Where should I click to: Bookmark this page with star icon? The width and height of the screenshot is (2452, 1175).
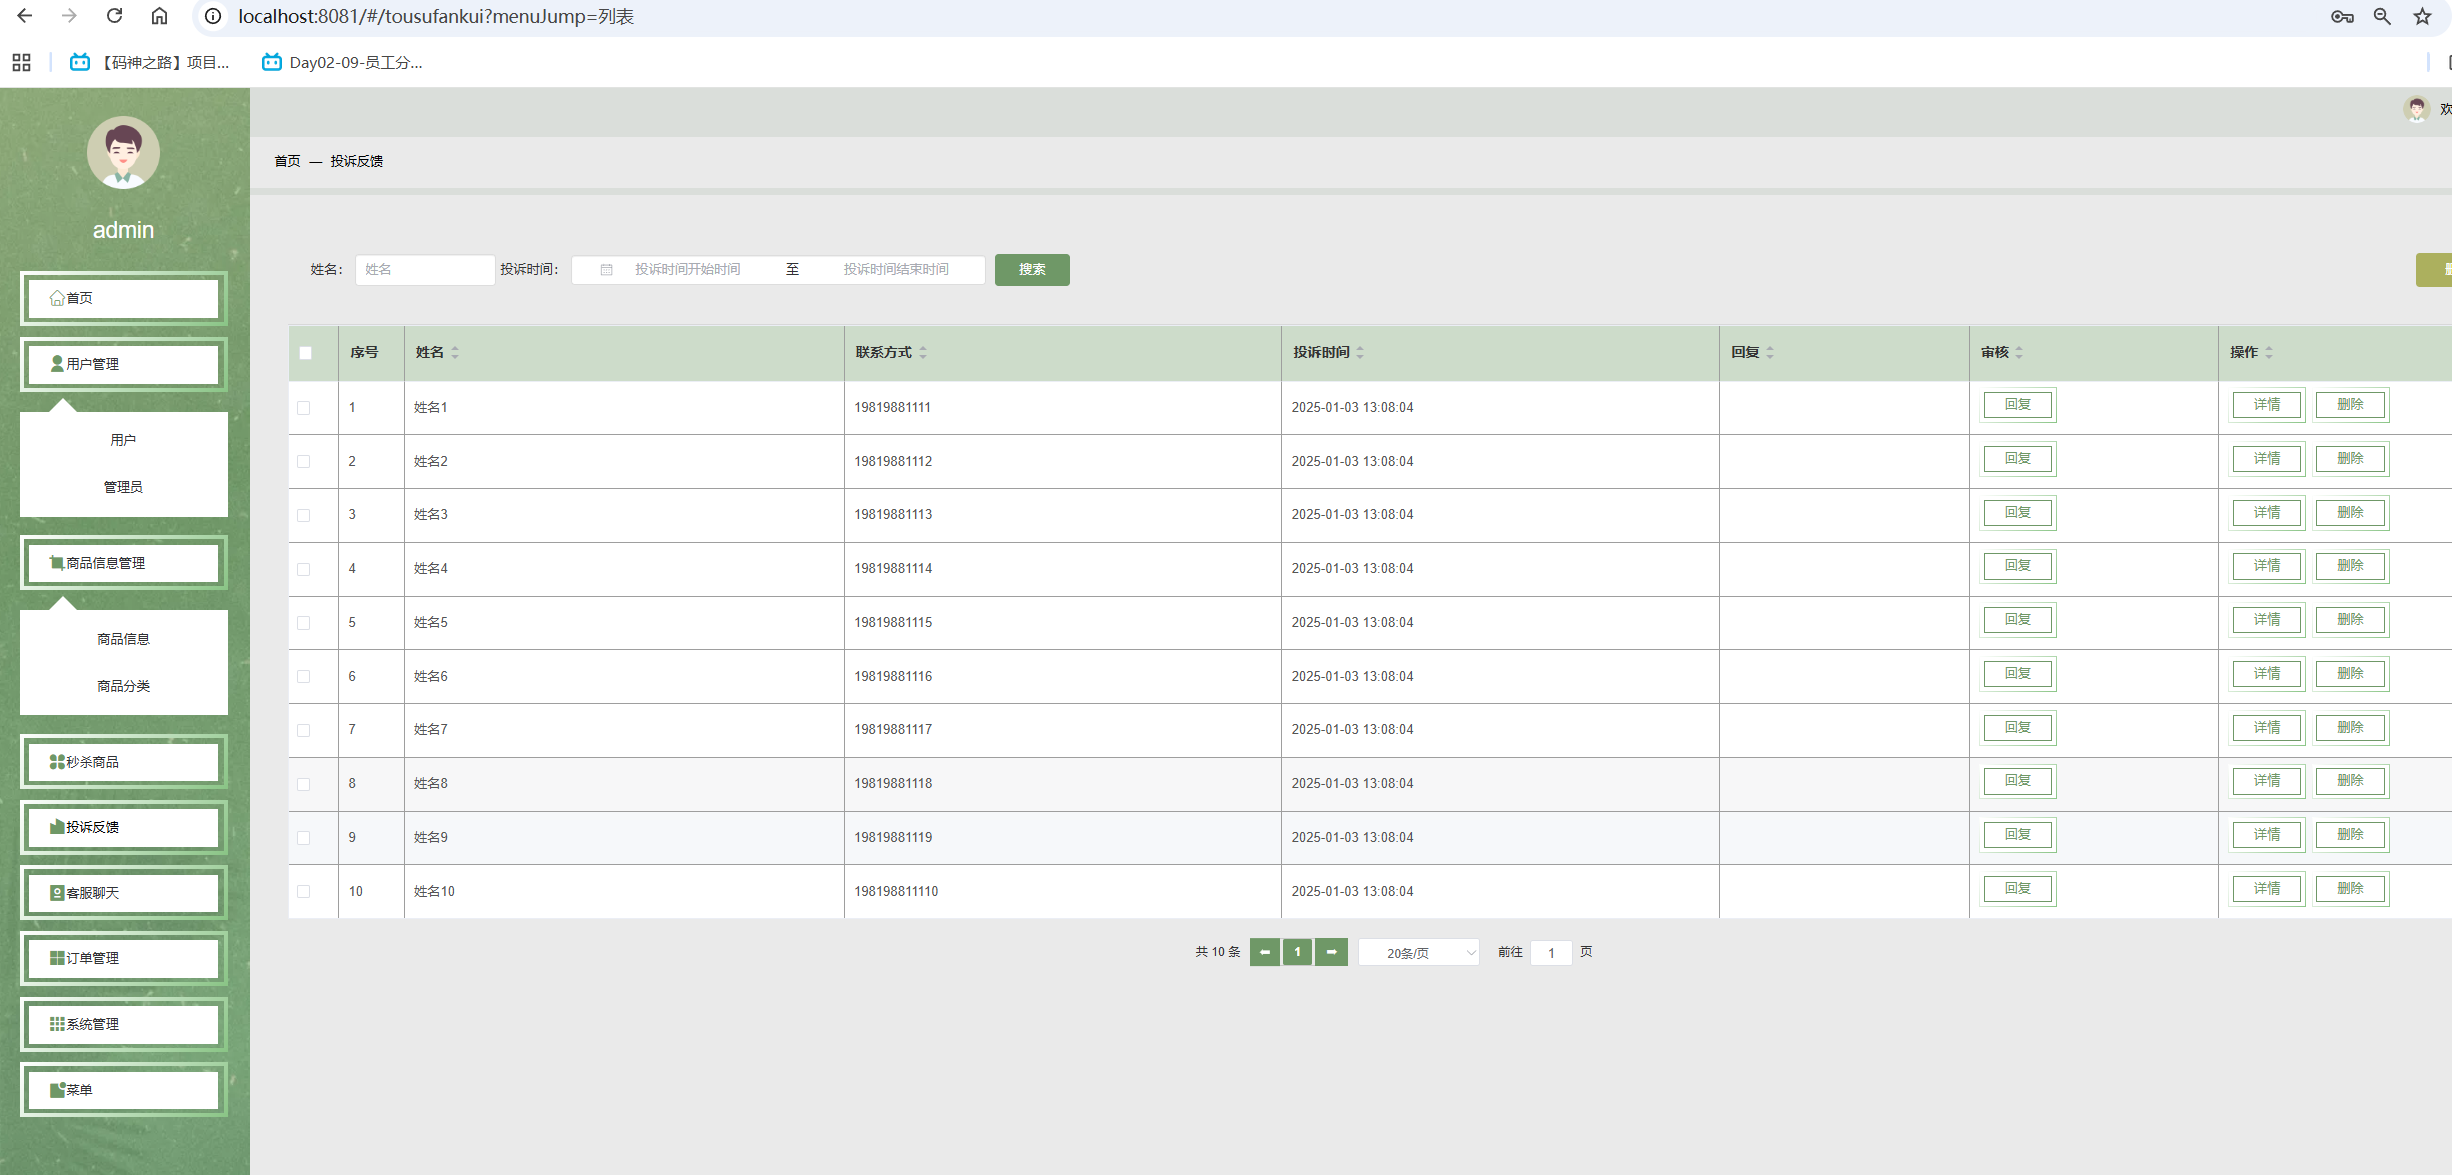coord(2421,16)
